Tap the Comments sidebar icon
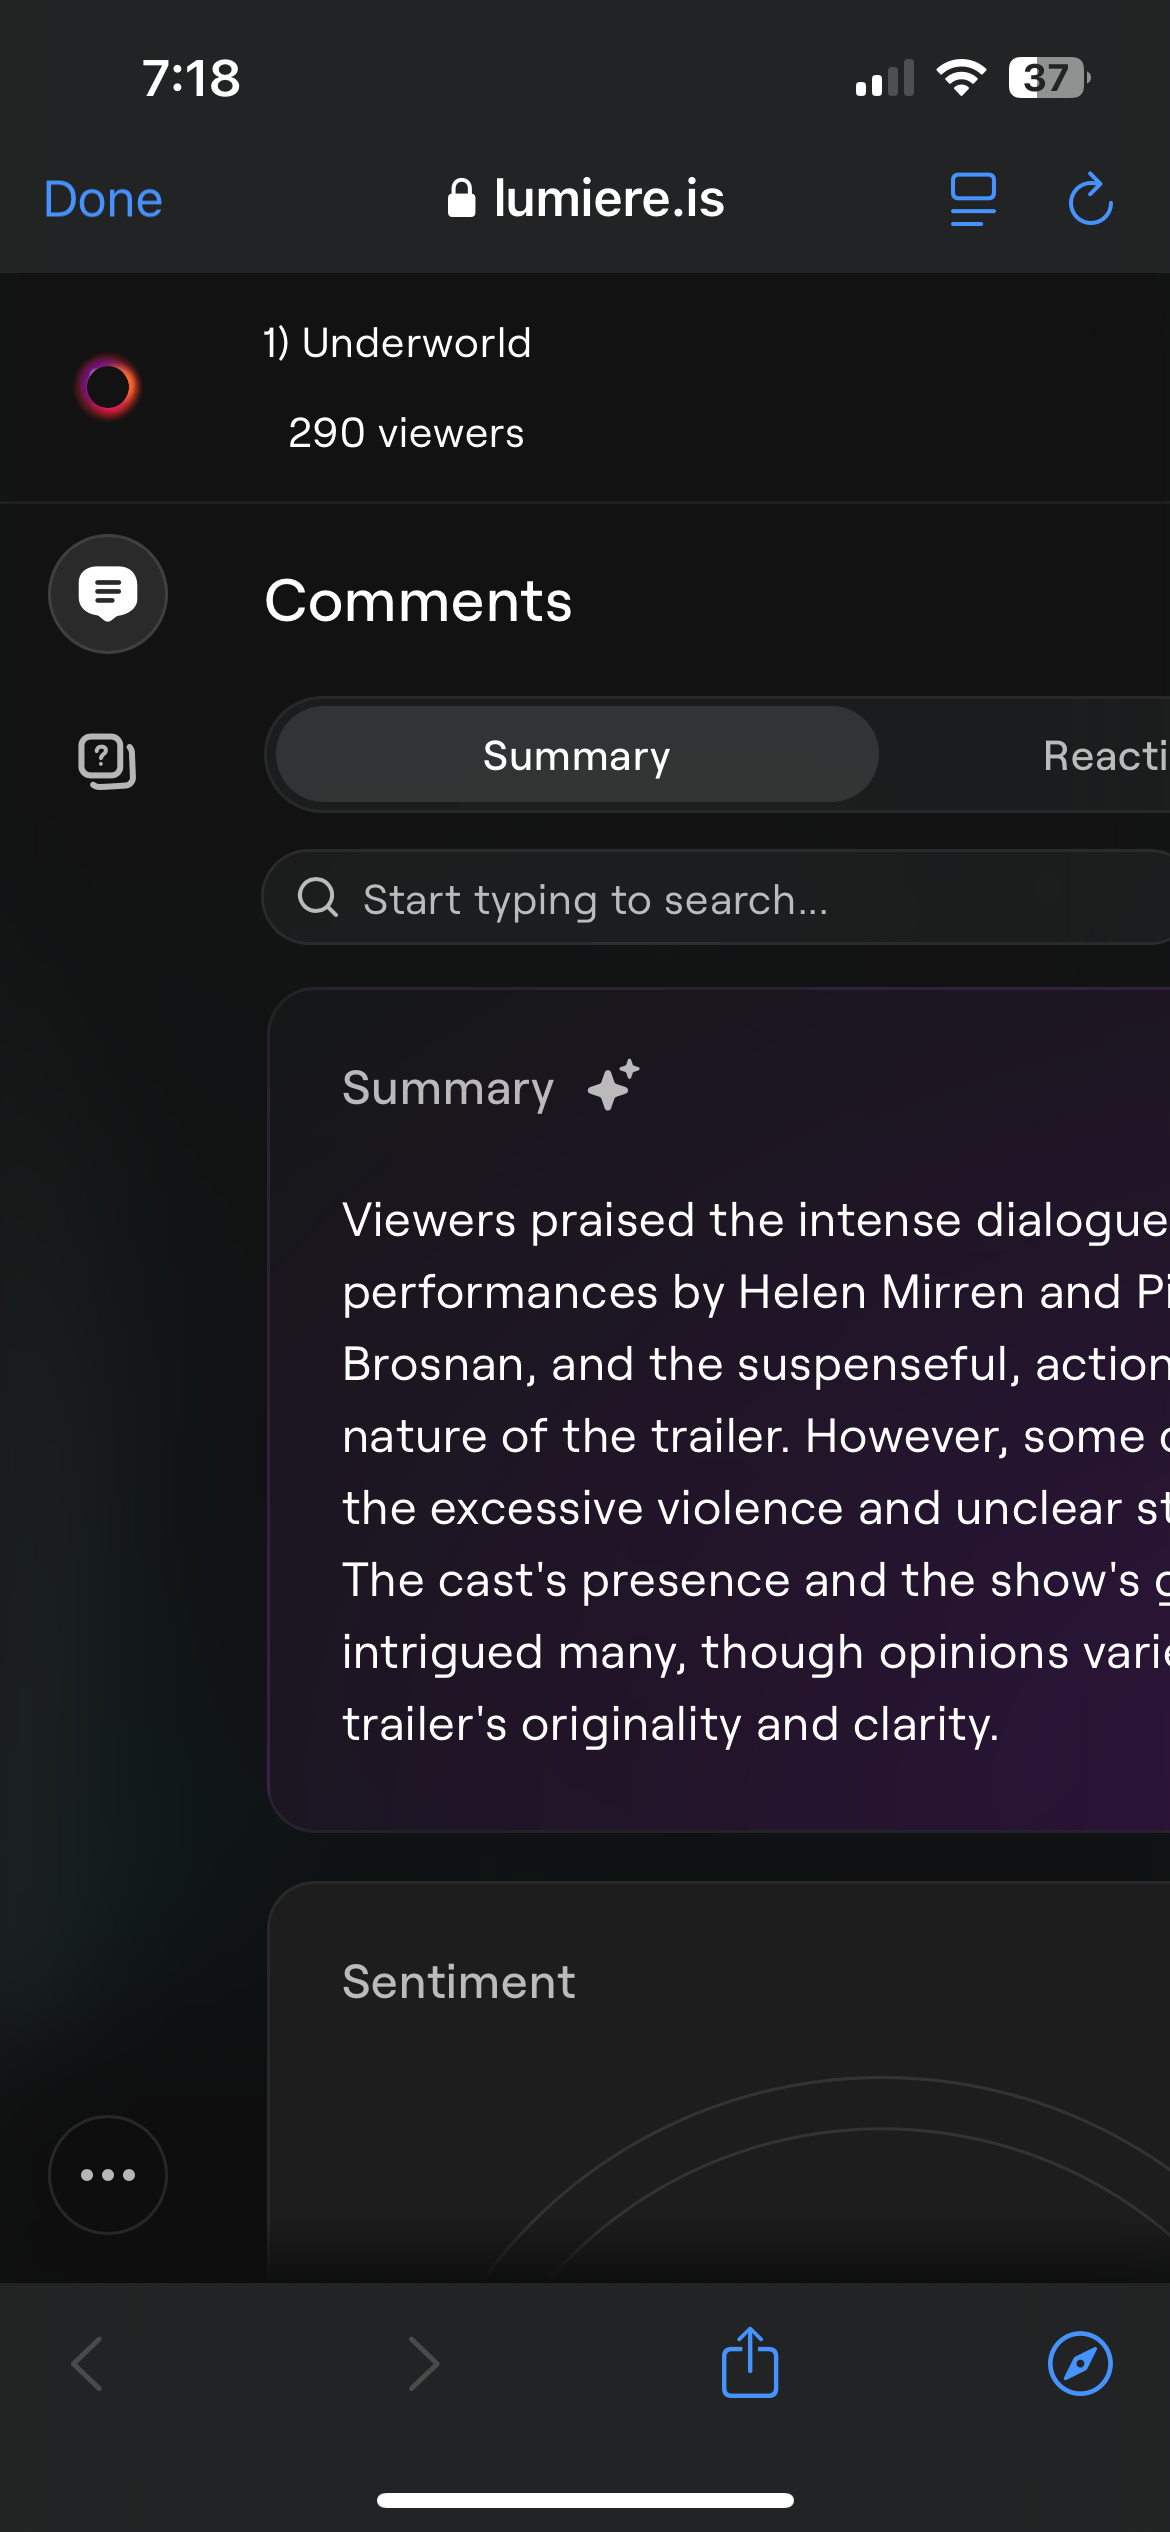1170x2532 pixels. 108,594
